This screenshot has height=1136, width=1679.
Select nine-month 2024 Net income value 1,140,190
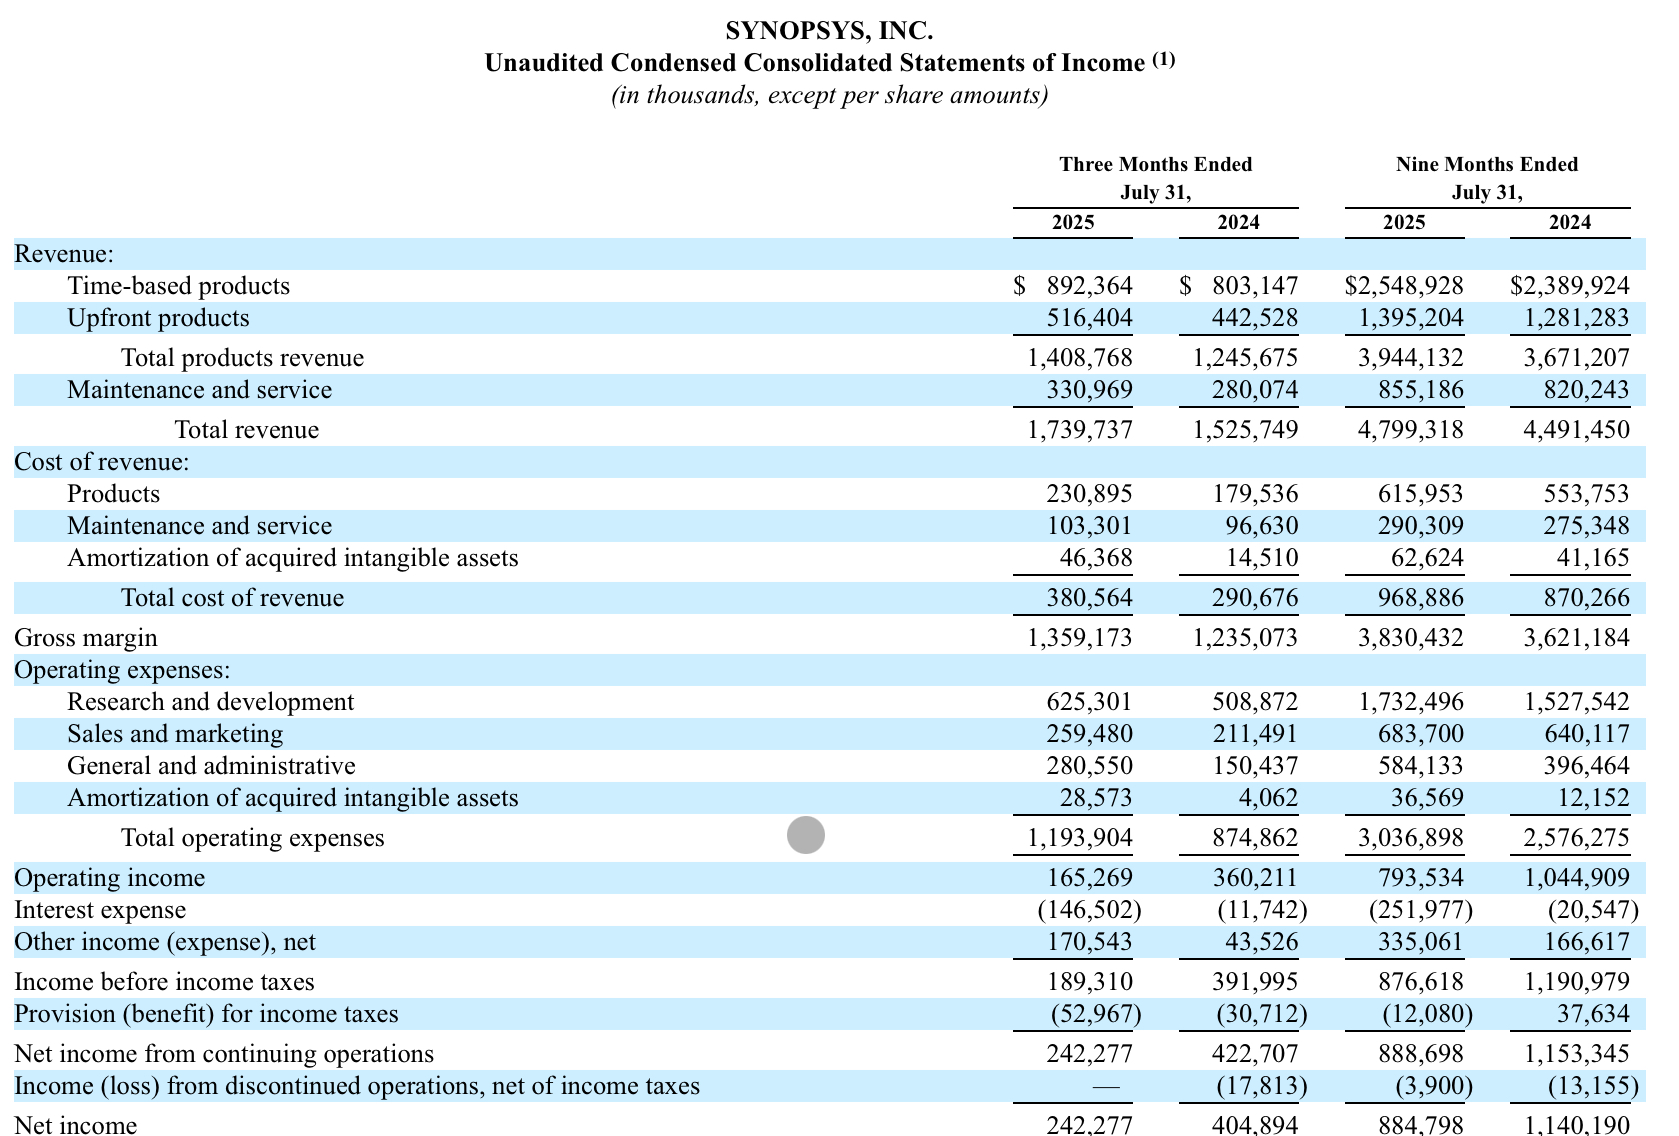pyautogui.click(x=1576, y=1125)
